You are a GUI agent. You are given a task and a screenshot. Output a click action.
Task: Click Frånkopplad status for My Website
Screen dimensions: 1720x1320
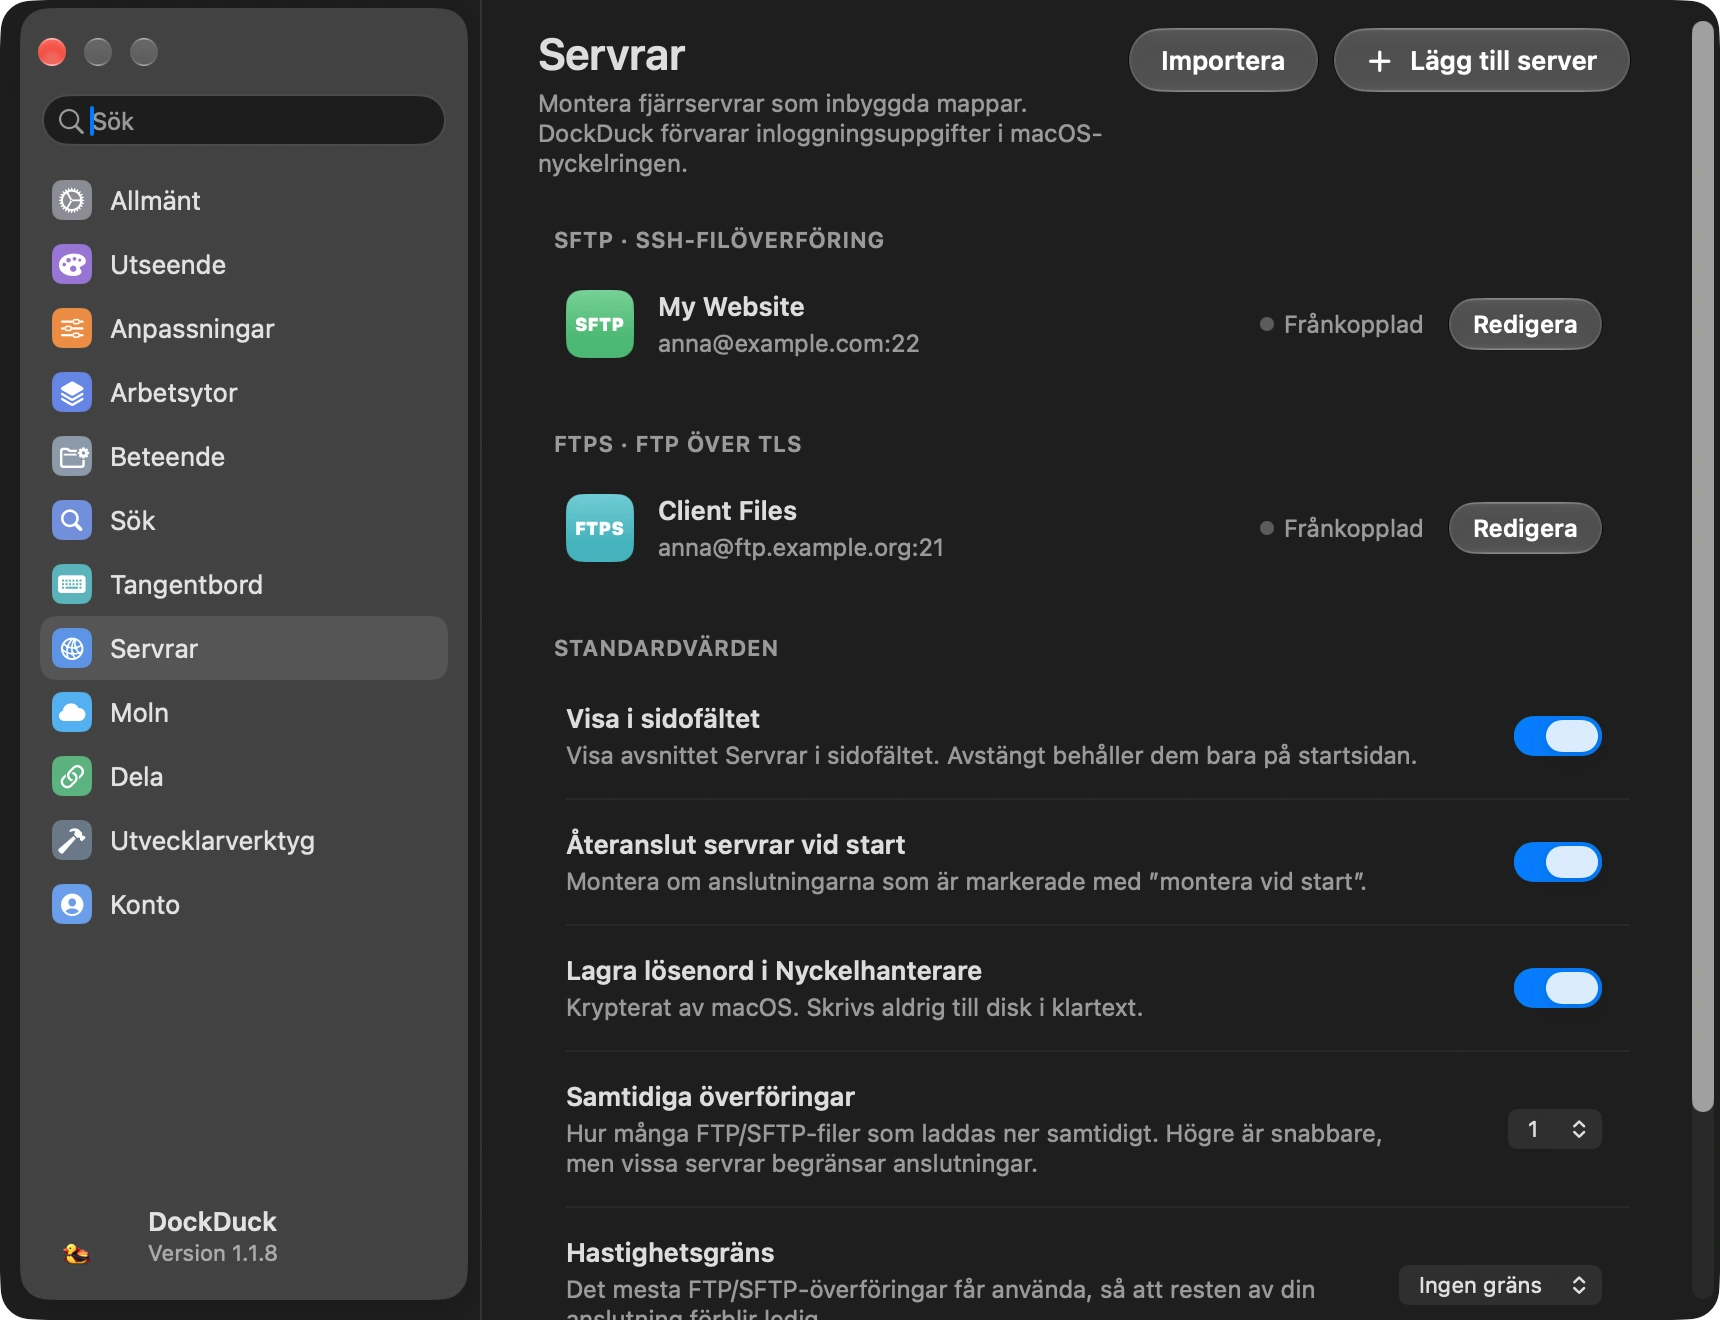(1341, 324)
